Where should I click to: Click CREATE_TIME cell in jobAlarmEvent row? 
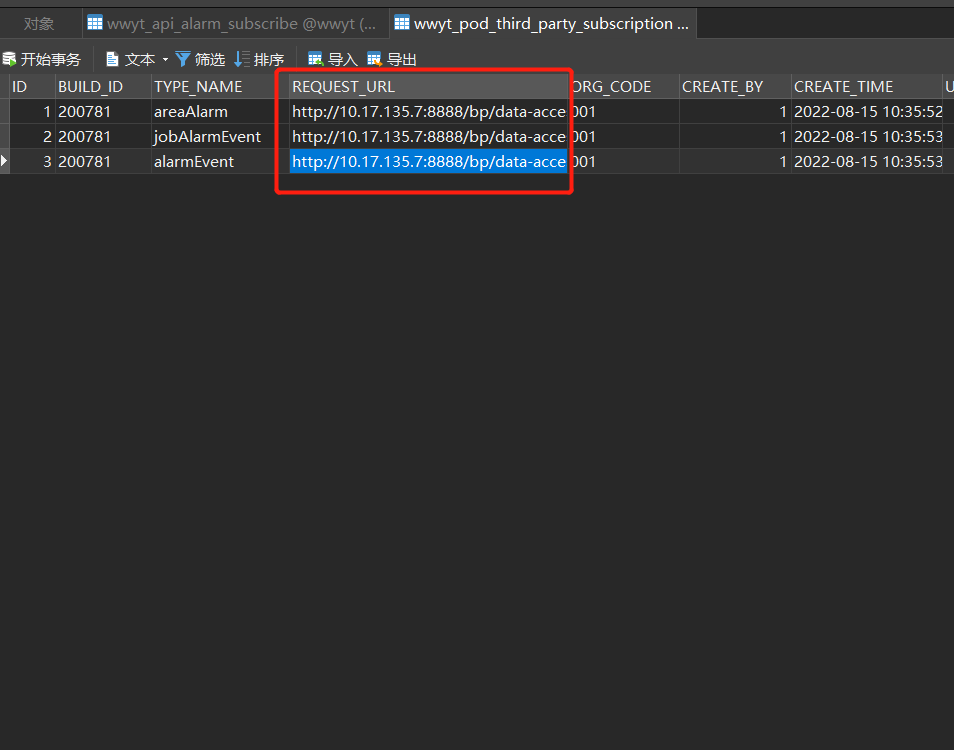pos(867,136)
